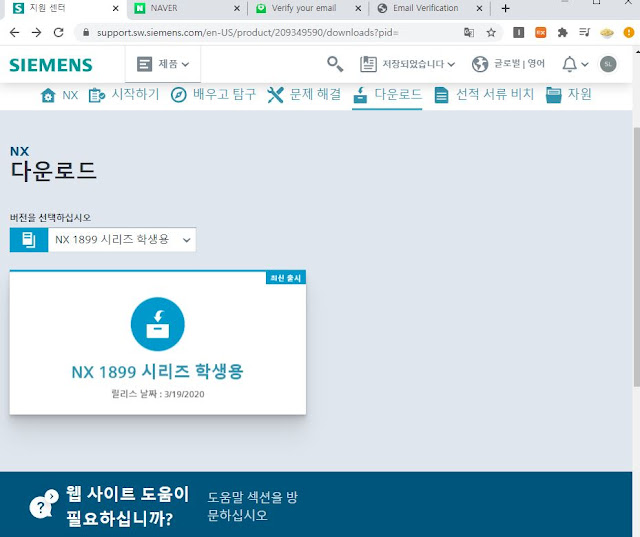Open the 선적 서류 비치 tab

[x=484, y=95]
